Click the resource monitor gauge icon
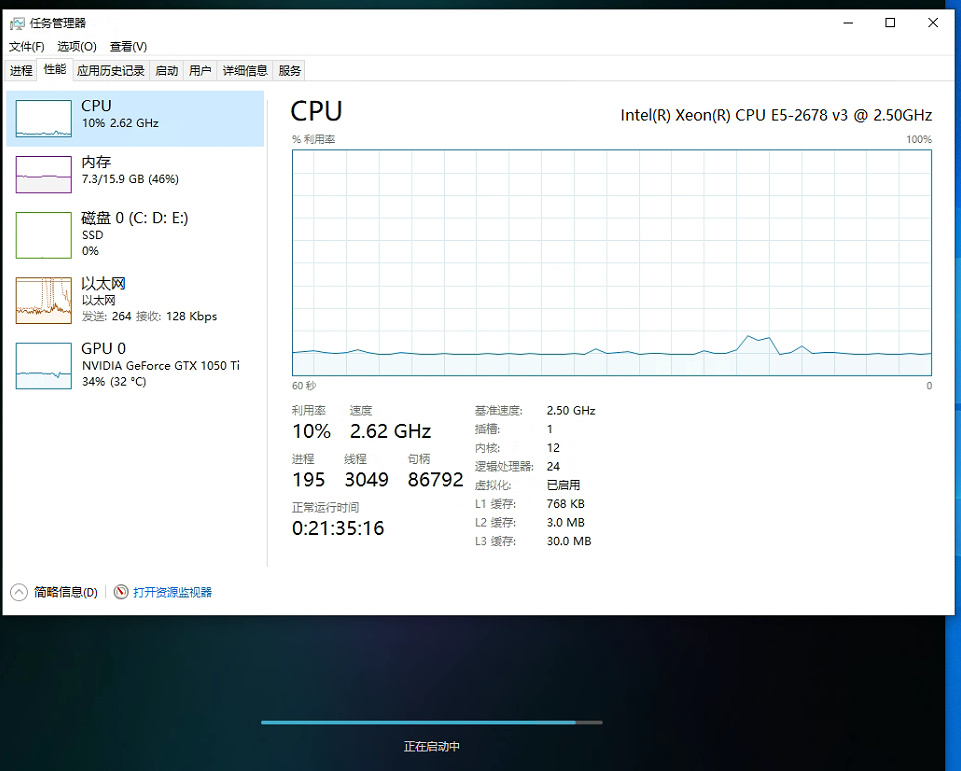 click(121, 592)
